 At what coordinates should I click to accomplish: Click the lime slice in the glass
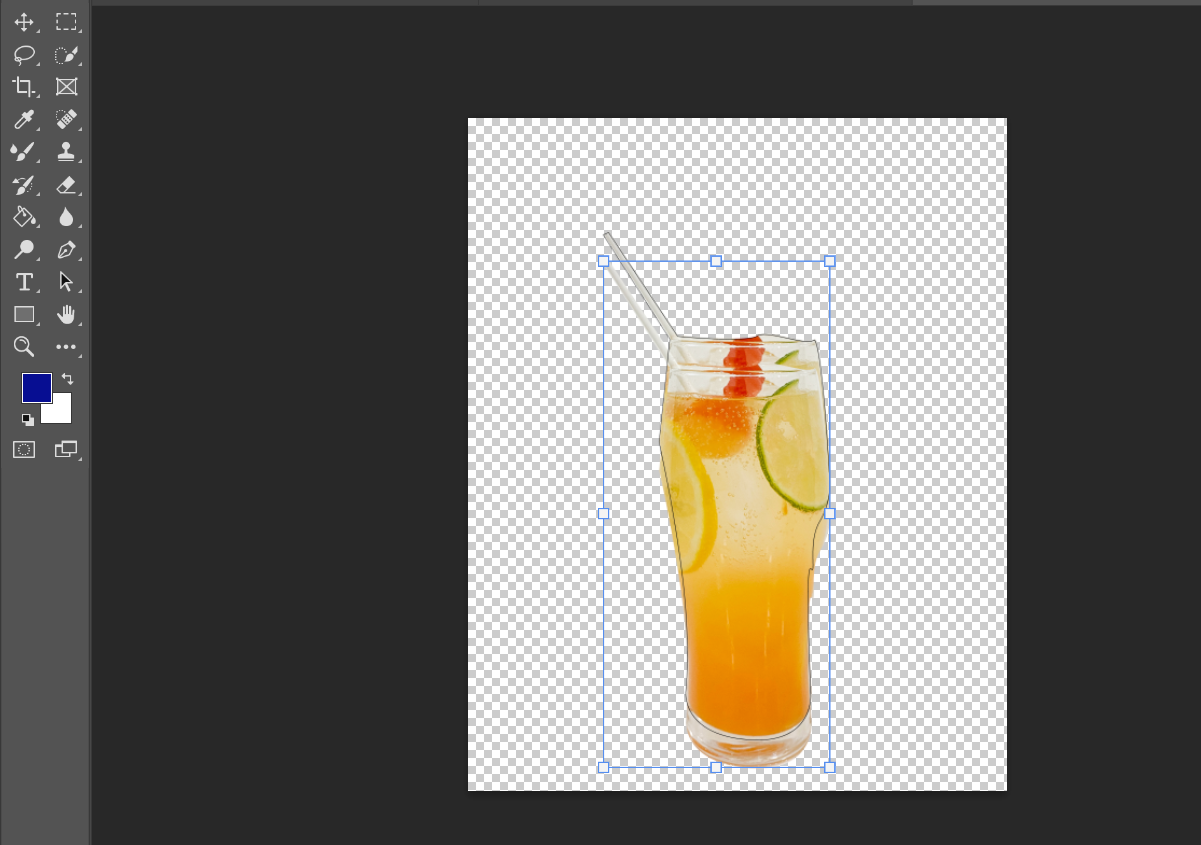coord(792,447)
